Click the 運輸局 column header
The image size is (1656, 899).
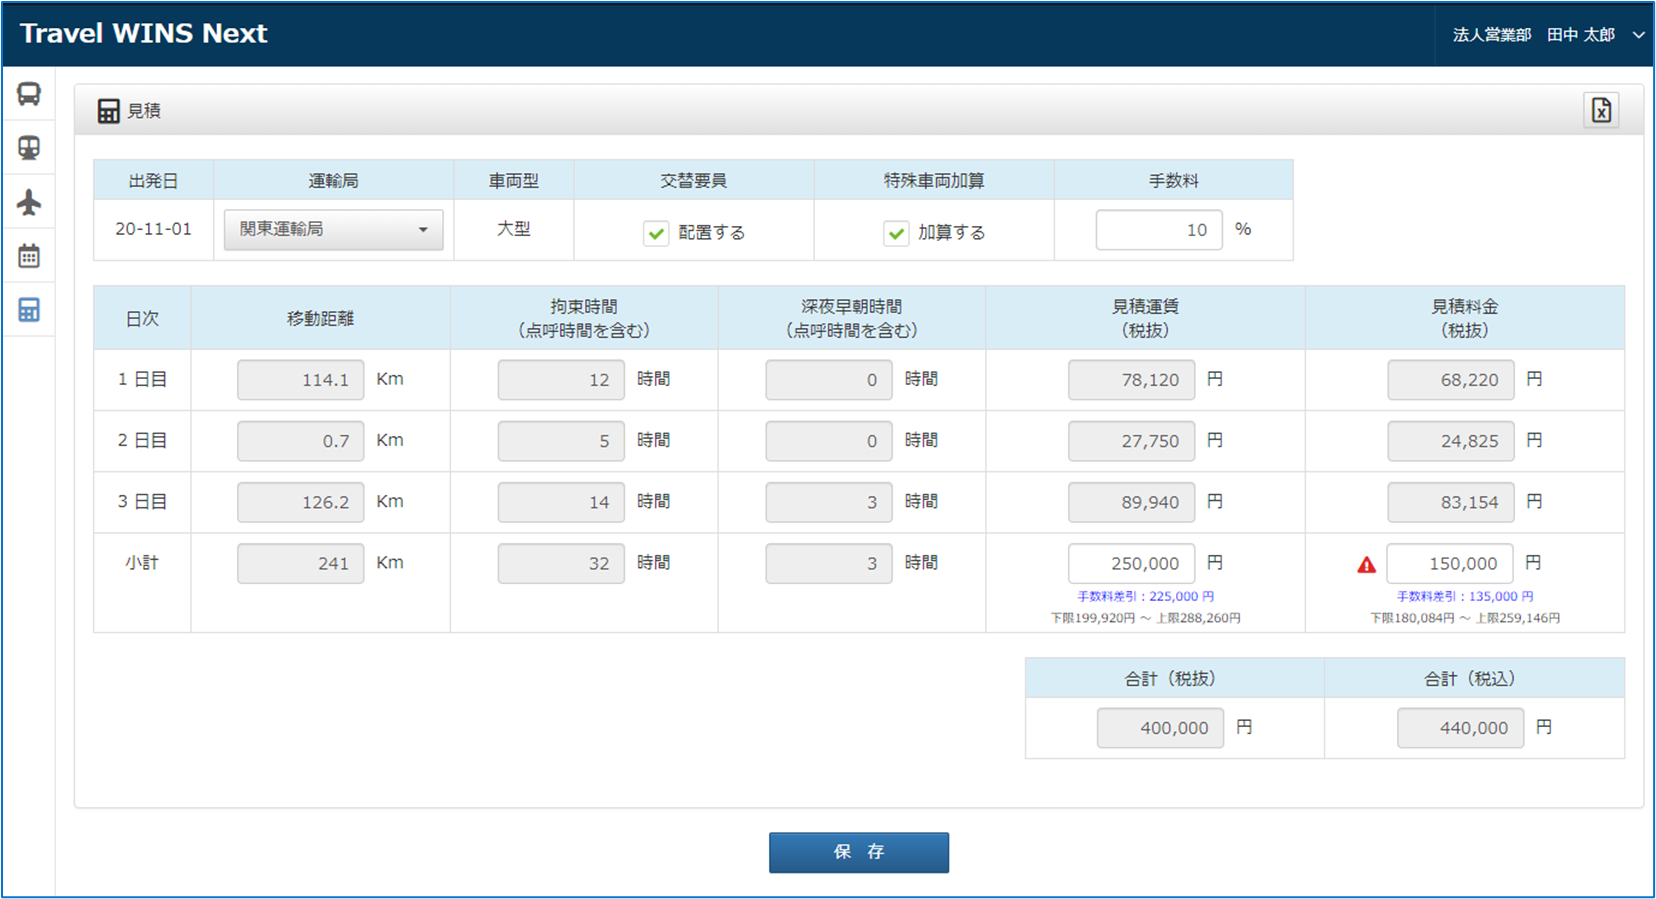(x=333, y=181)
